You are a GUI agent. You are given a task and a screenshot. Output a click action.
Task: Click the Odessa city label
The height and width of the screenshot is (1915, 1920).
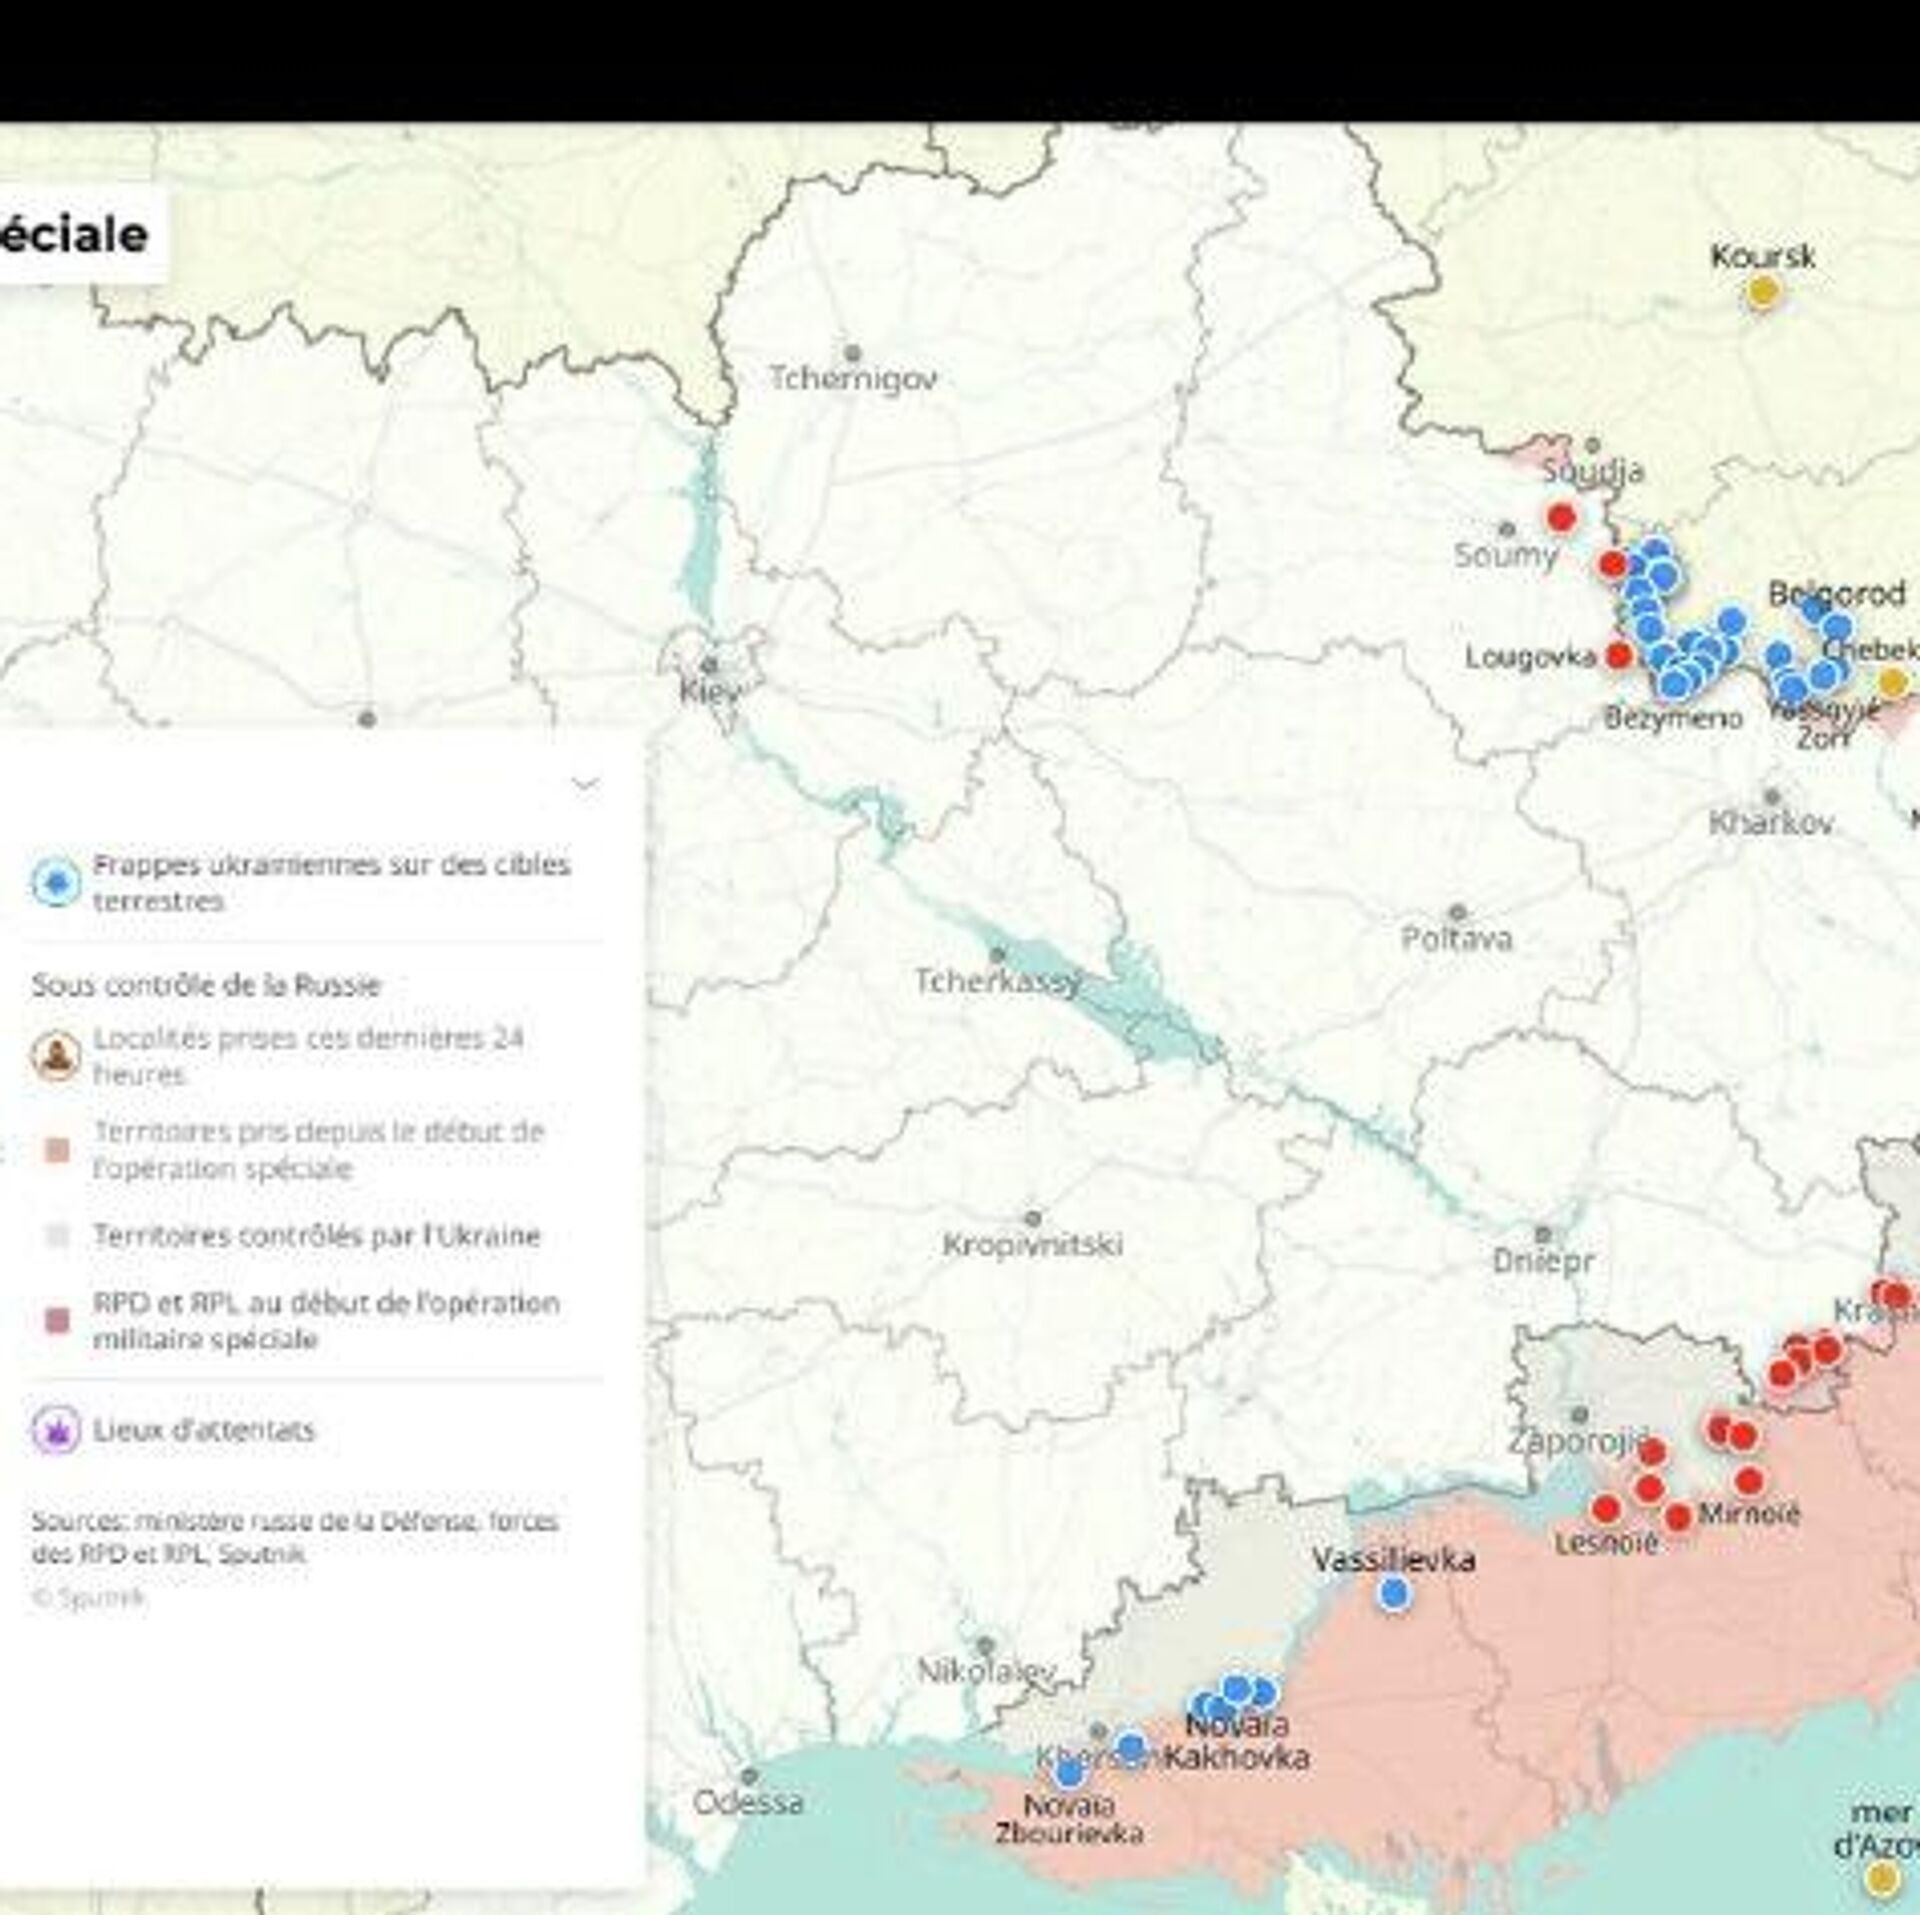748,1803
